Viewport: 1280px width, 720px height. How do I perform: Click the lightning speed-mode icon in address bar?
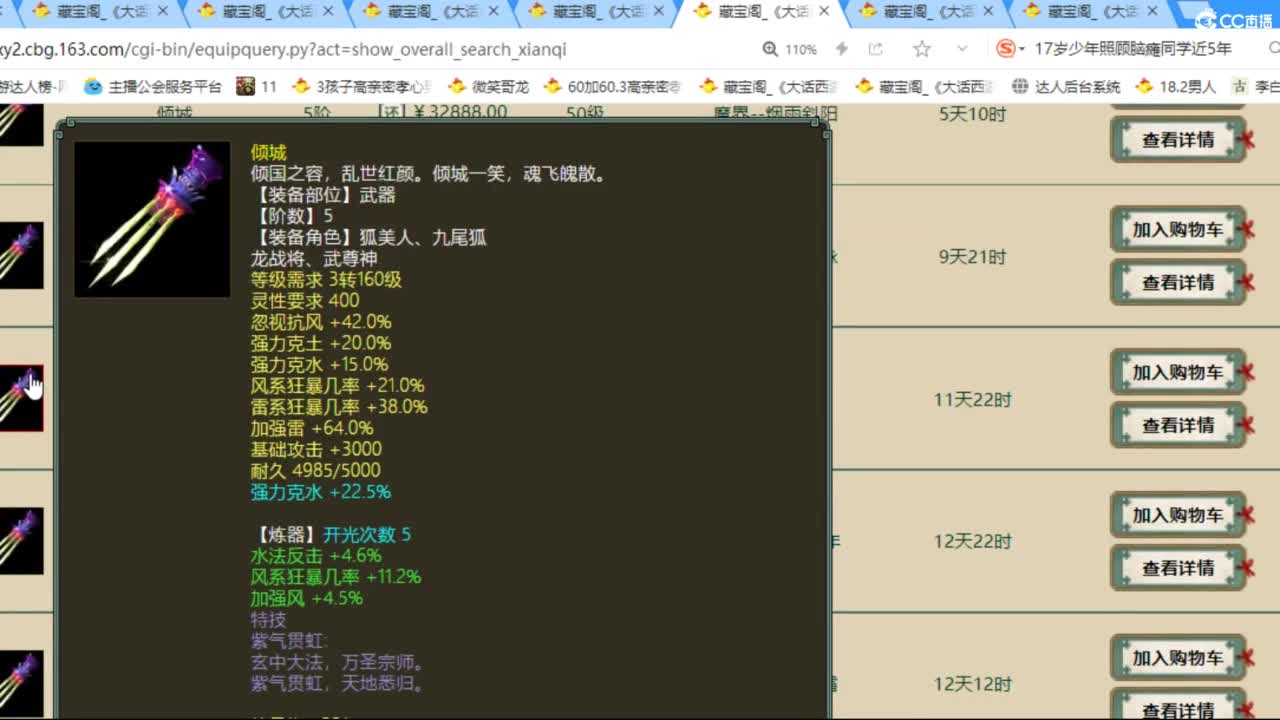click(x=842, y=49)
